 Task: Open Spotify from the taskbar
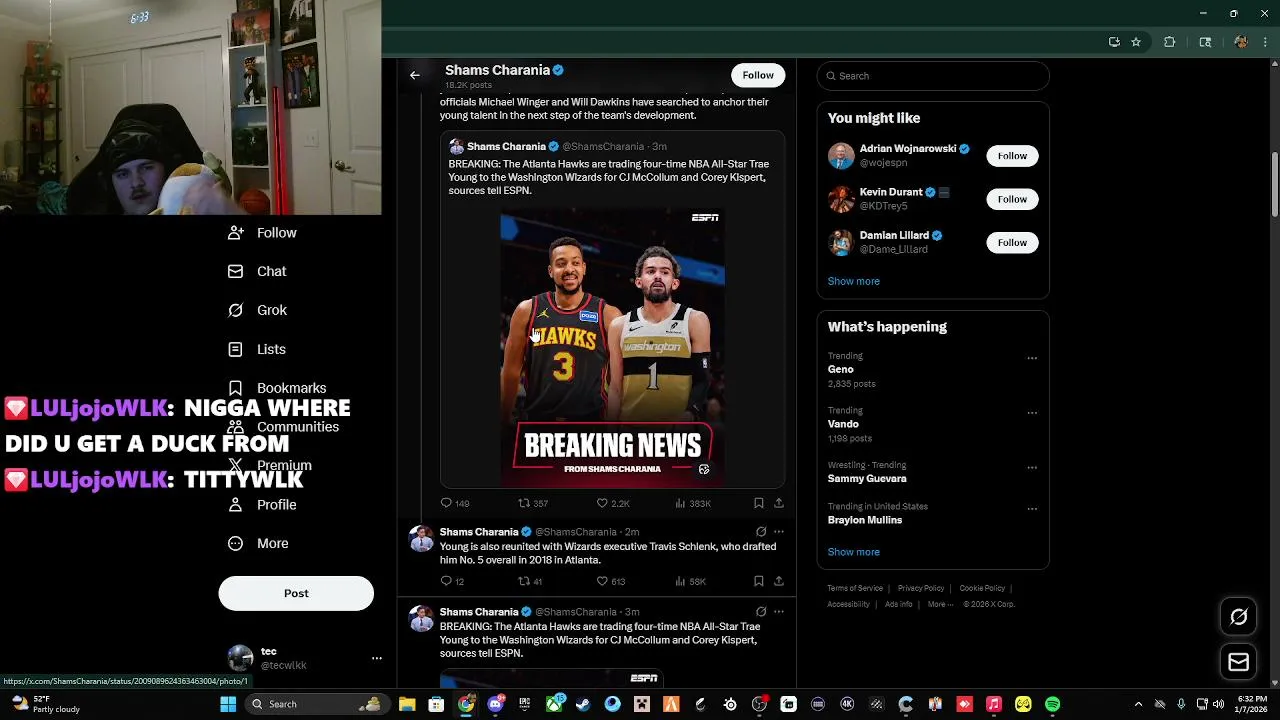[1052, 704]
